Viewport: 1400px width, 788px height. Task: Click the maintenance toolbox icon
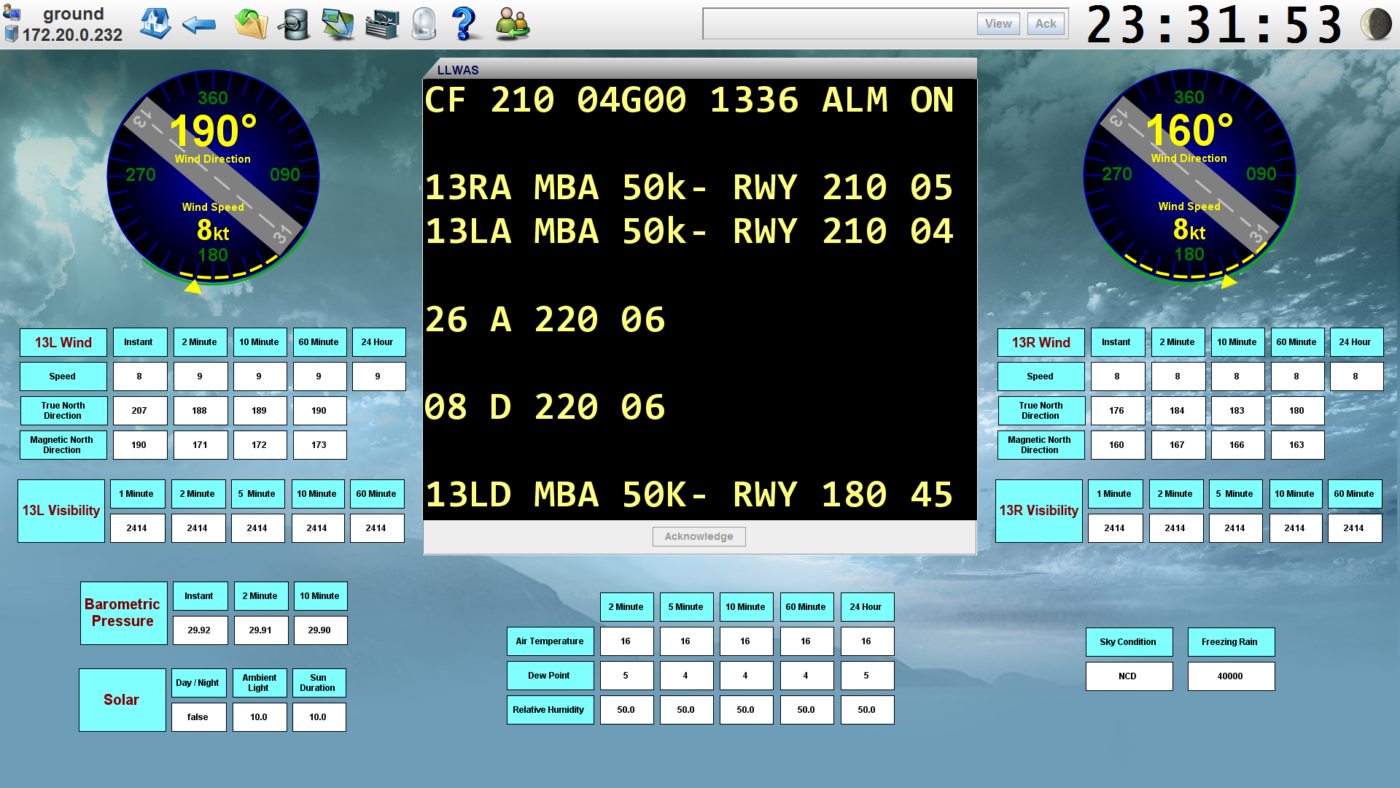(x=381, y=22)
